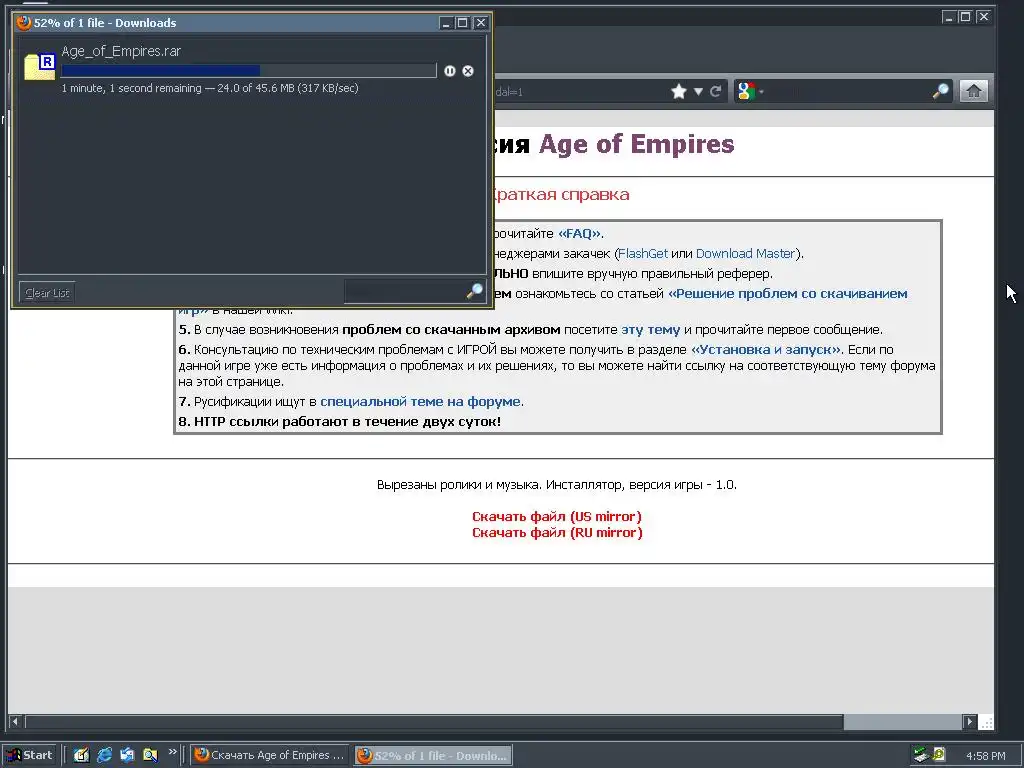Screen dimensions: 1024x768
Task: Open the URL history dropdown arrow
Action: [698, 91]
